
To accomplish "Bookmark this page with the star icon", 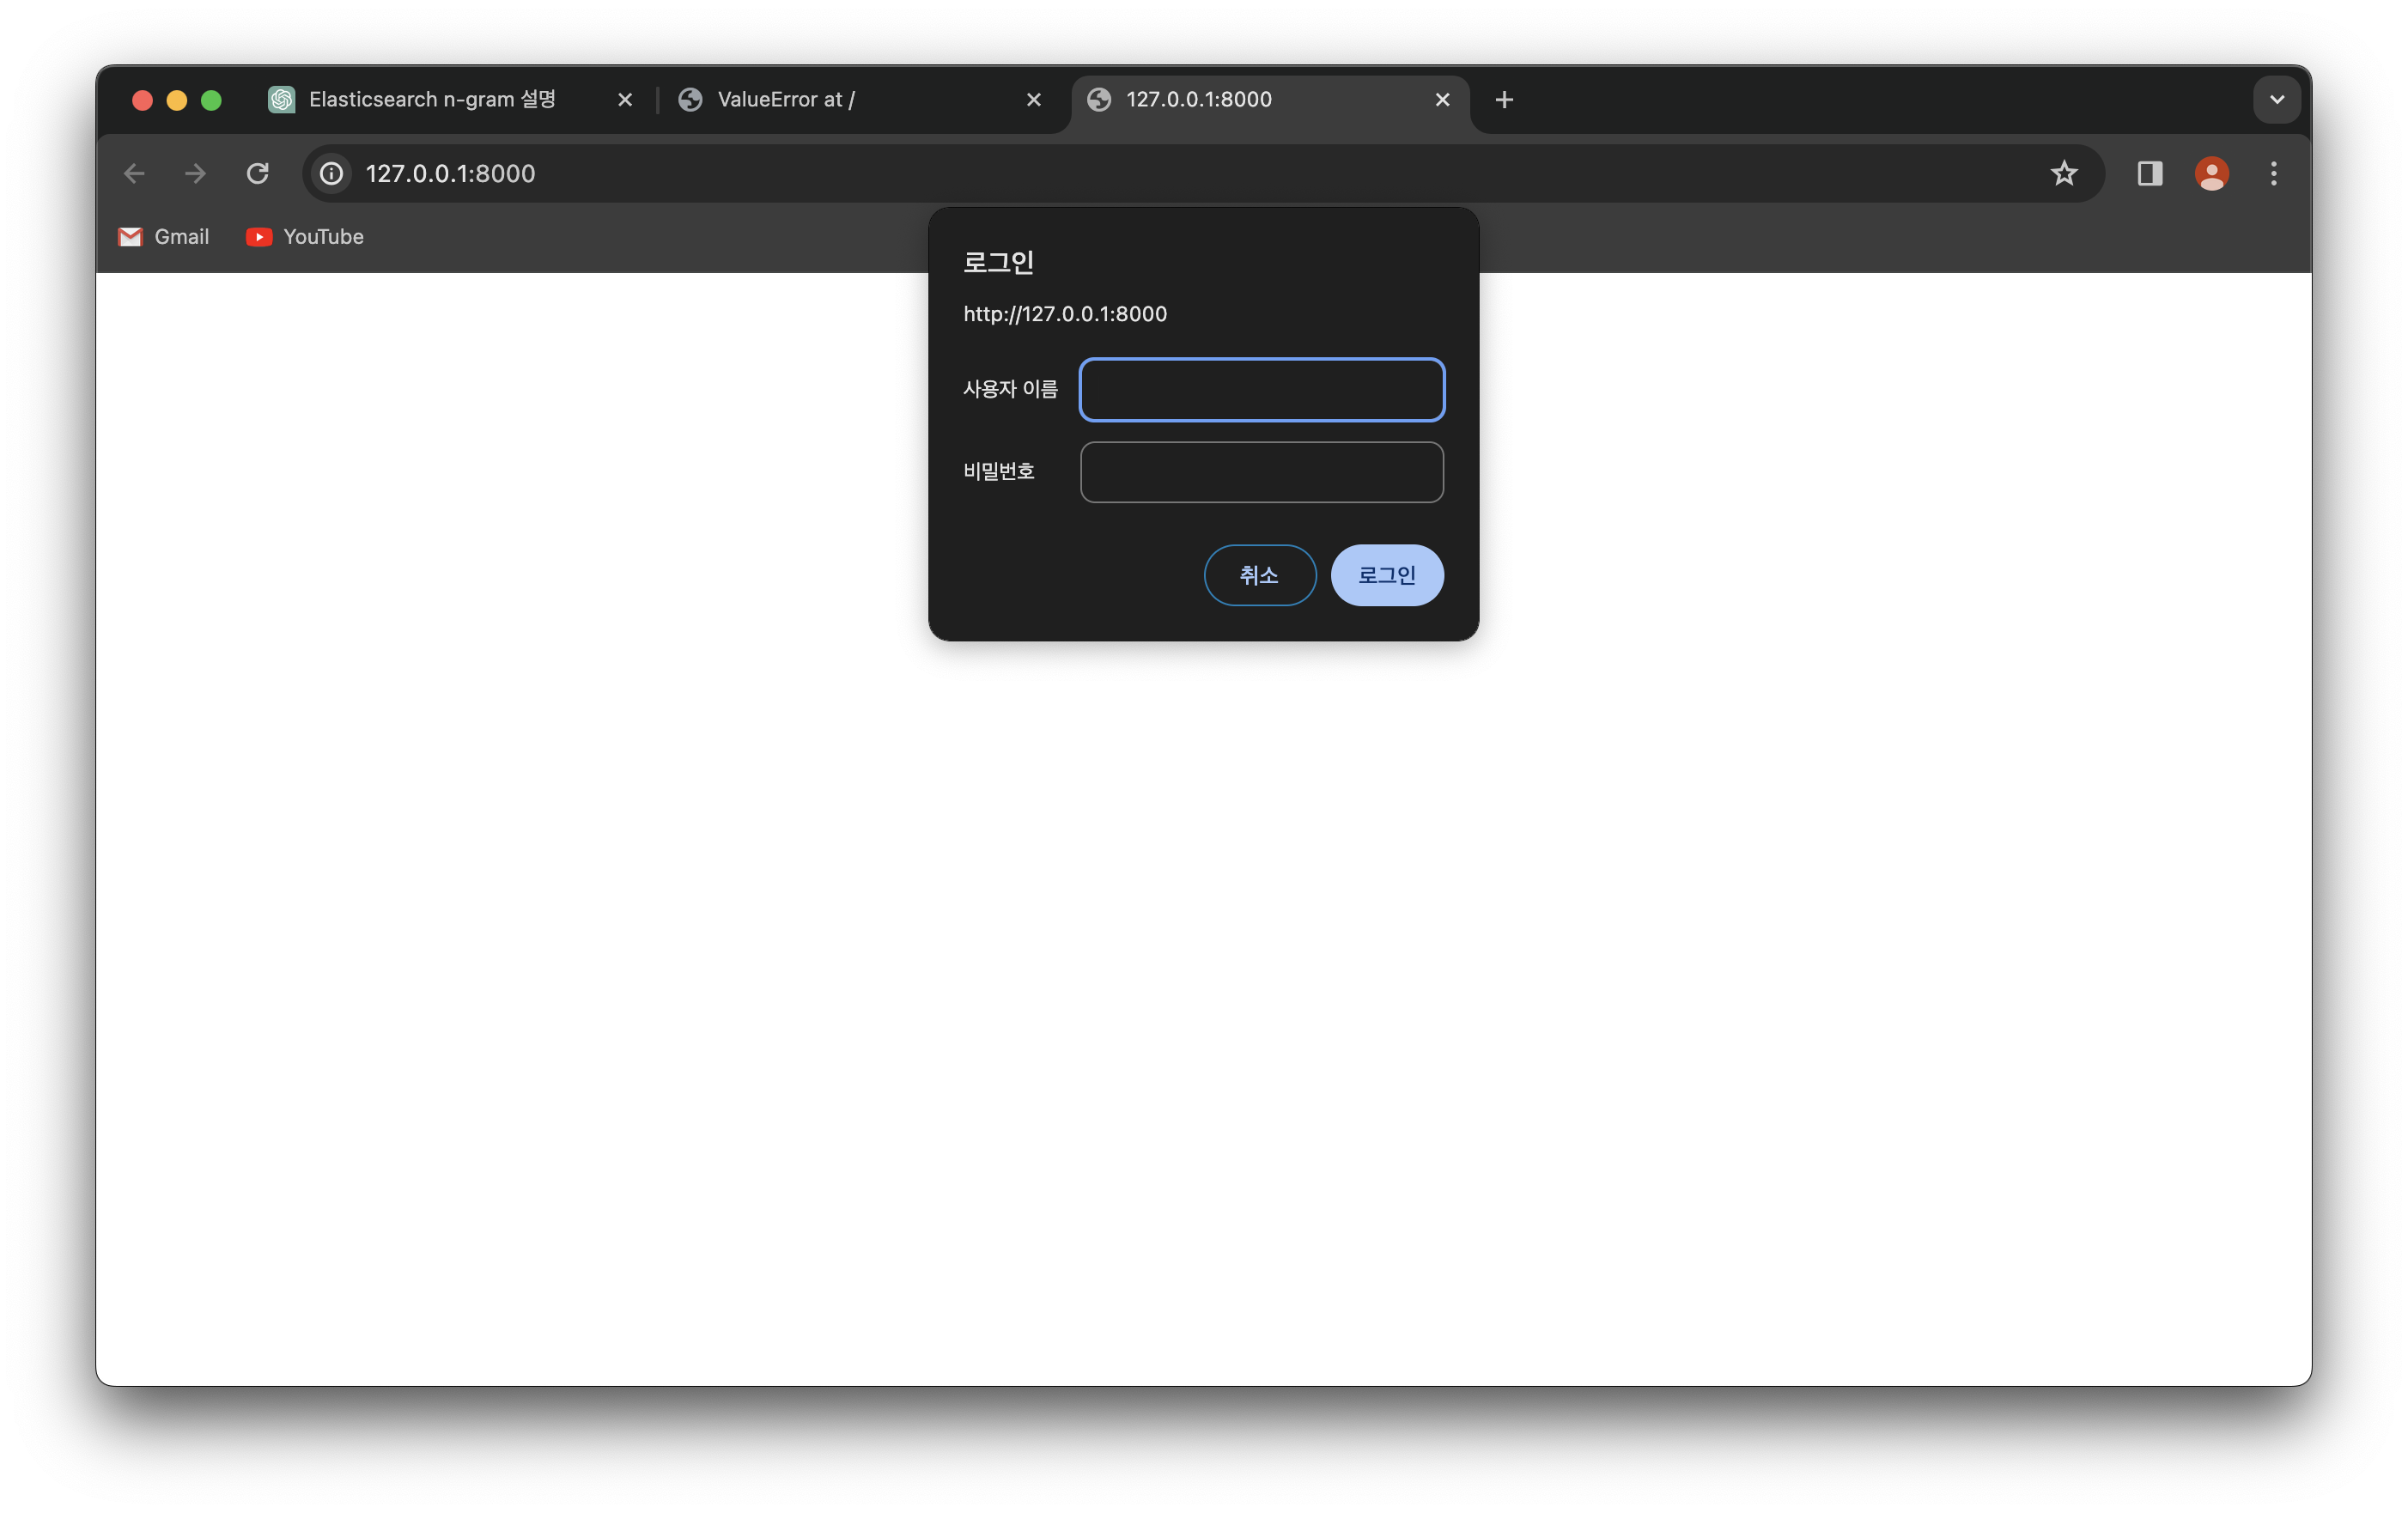I will tap(2064, 174).
